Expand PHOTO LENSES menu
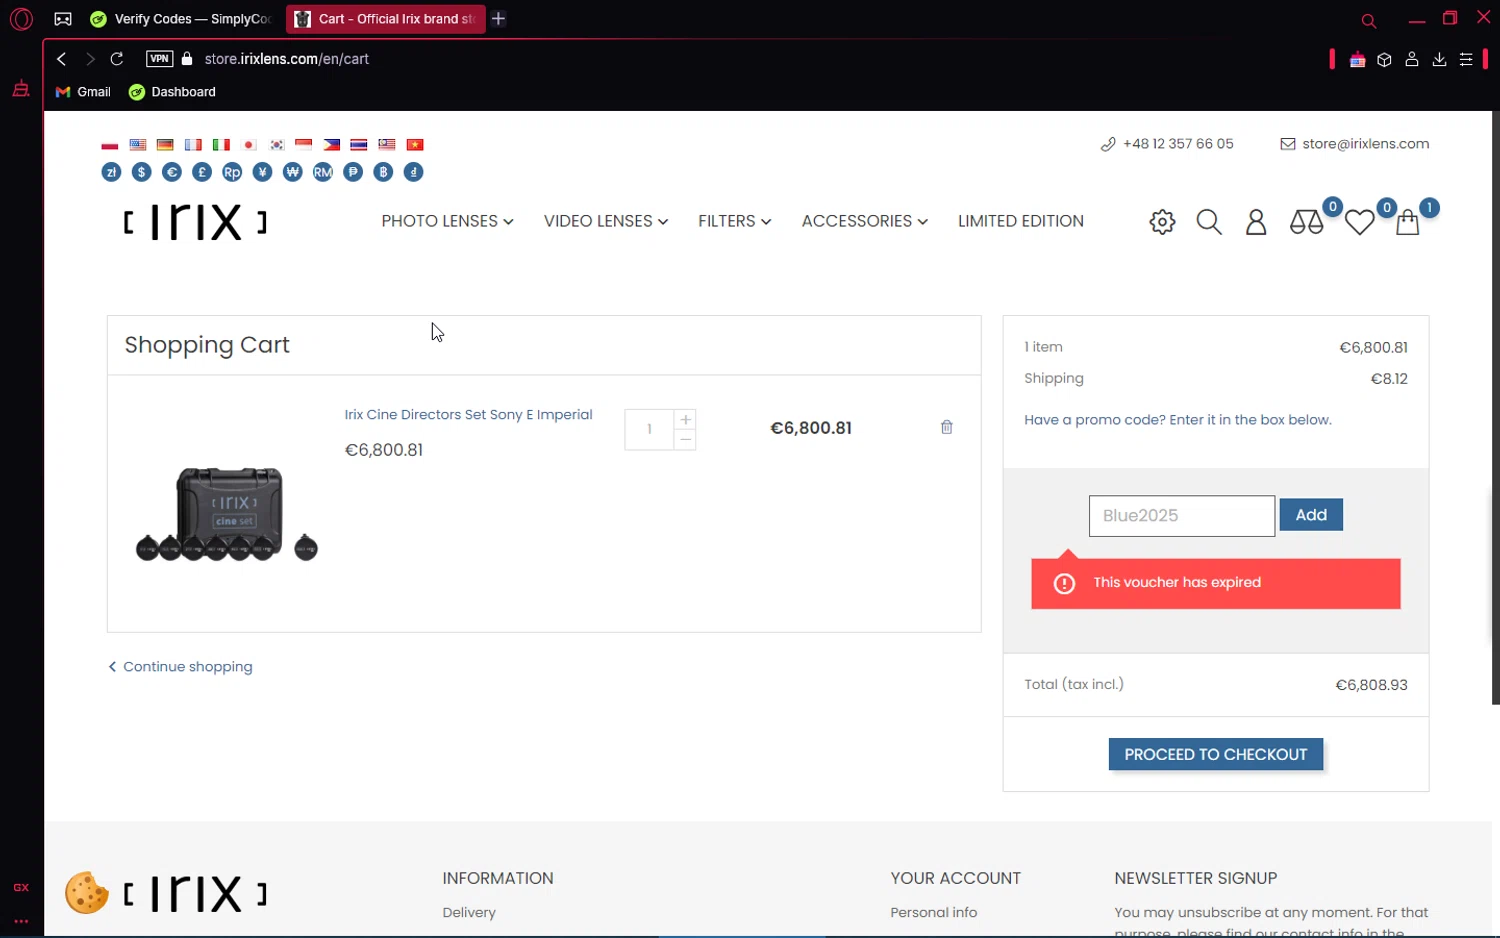Screen dimensions: 1500x938 447,221
